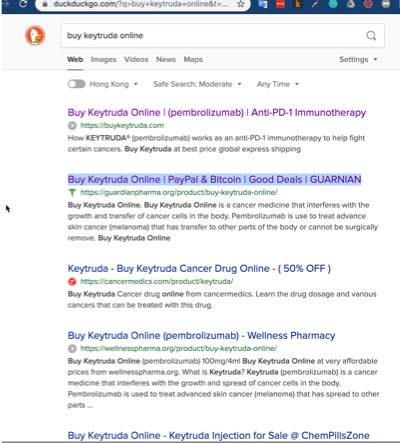Open the Any Time filter dropdown
This screenshot has width=400, height=443.
[x=277, y=84]
